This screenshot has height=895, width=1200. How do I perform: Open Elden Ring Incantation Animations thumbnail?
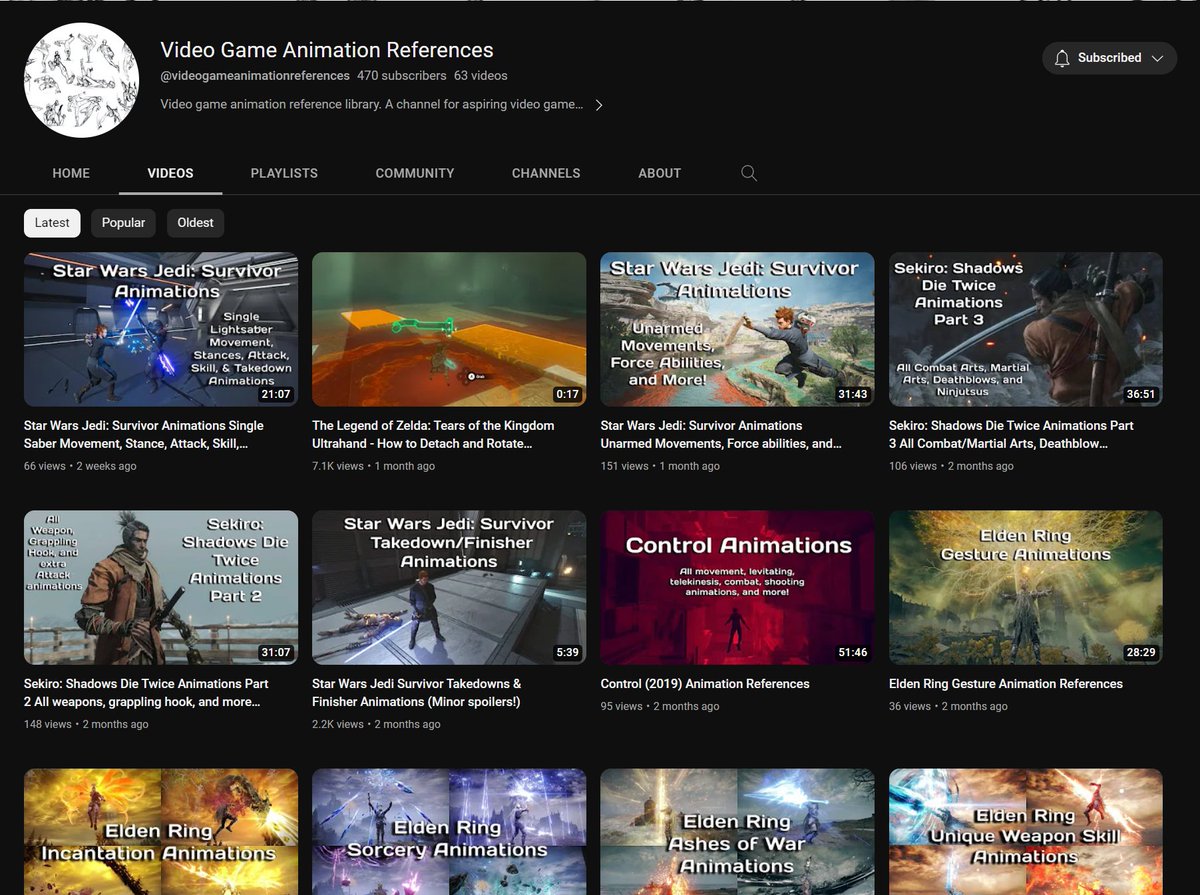point(161,832)
